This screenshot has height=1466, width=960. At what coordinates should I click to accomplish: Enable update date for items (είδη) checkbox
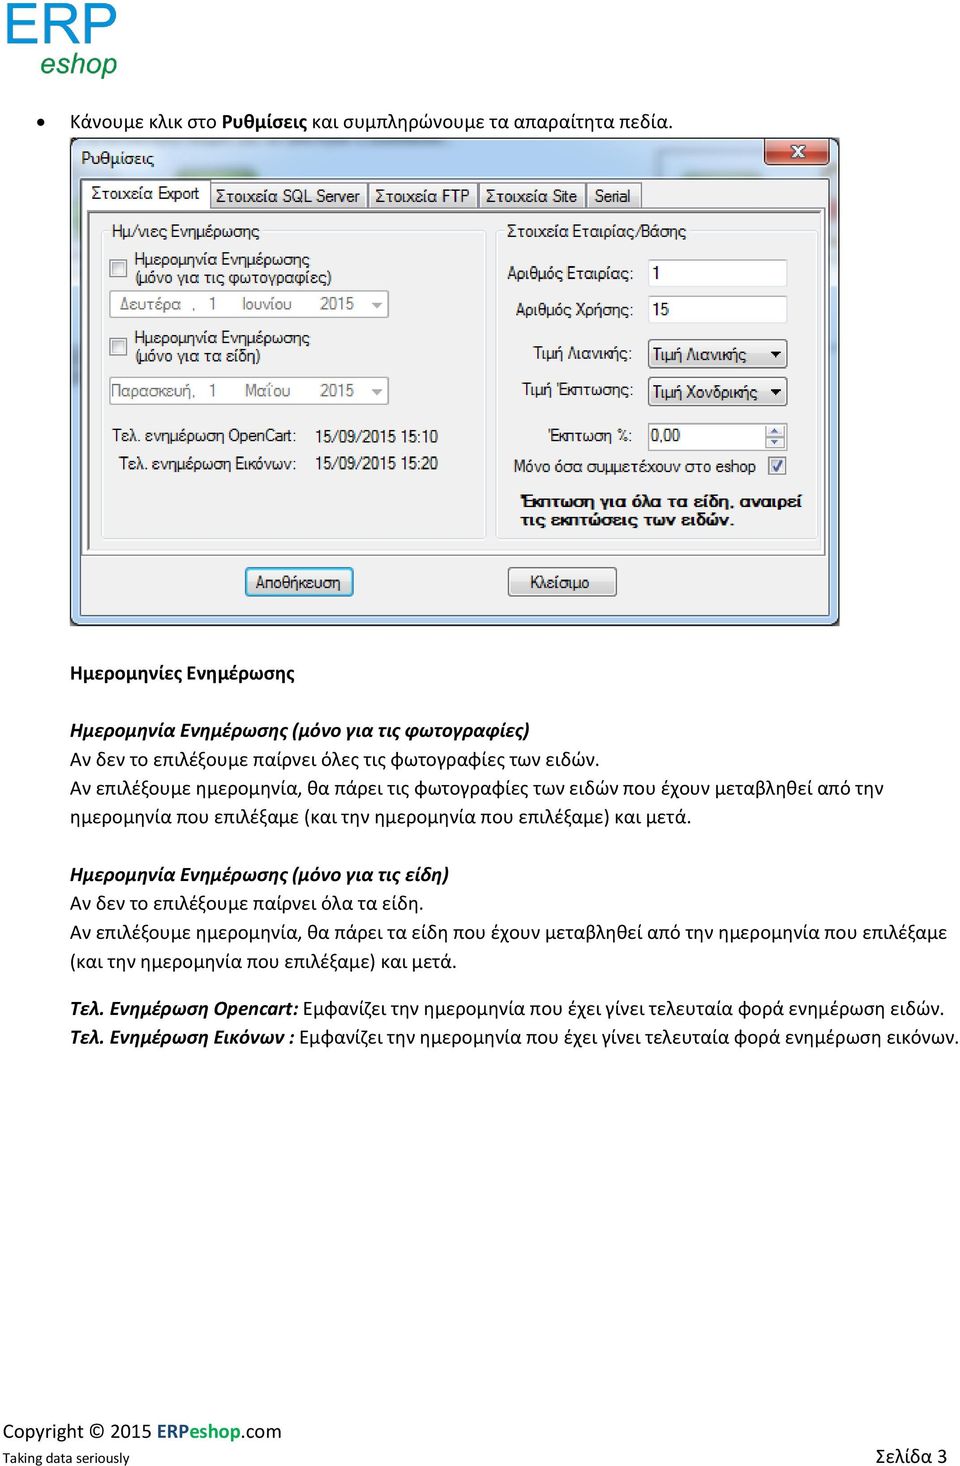[118, 346]
